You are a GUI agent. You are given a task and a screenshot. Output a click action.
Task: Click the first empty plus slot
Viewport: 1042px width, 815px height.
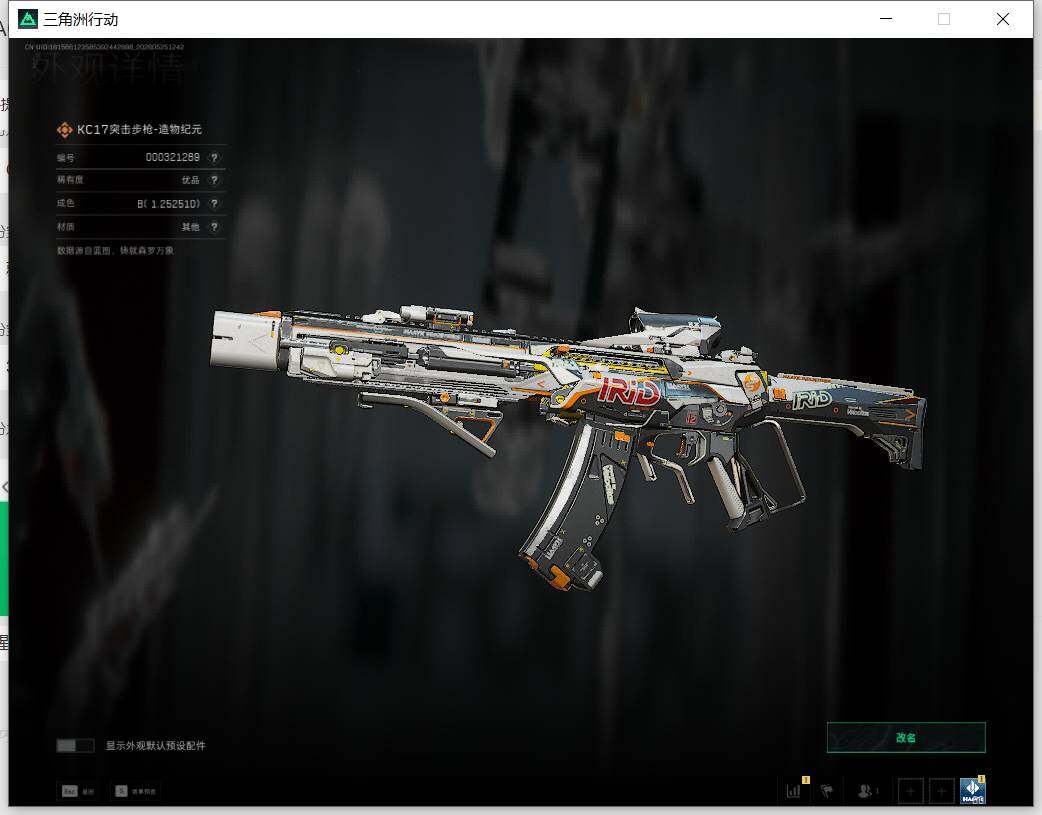[910, 791]
